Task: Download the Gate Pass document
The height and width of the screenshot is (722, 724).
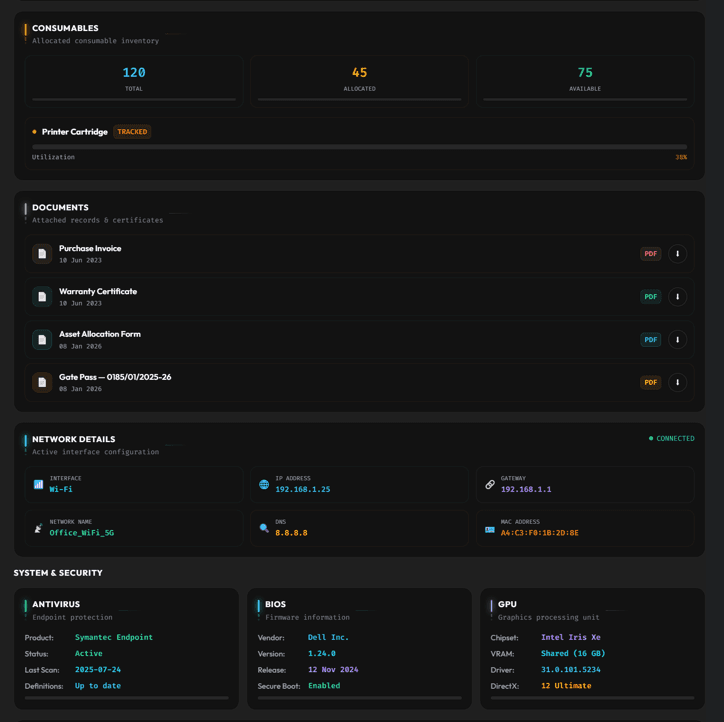Action: [x=677, y=382]
